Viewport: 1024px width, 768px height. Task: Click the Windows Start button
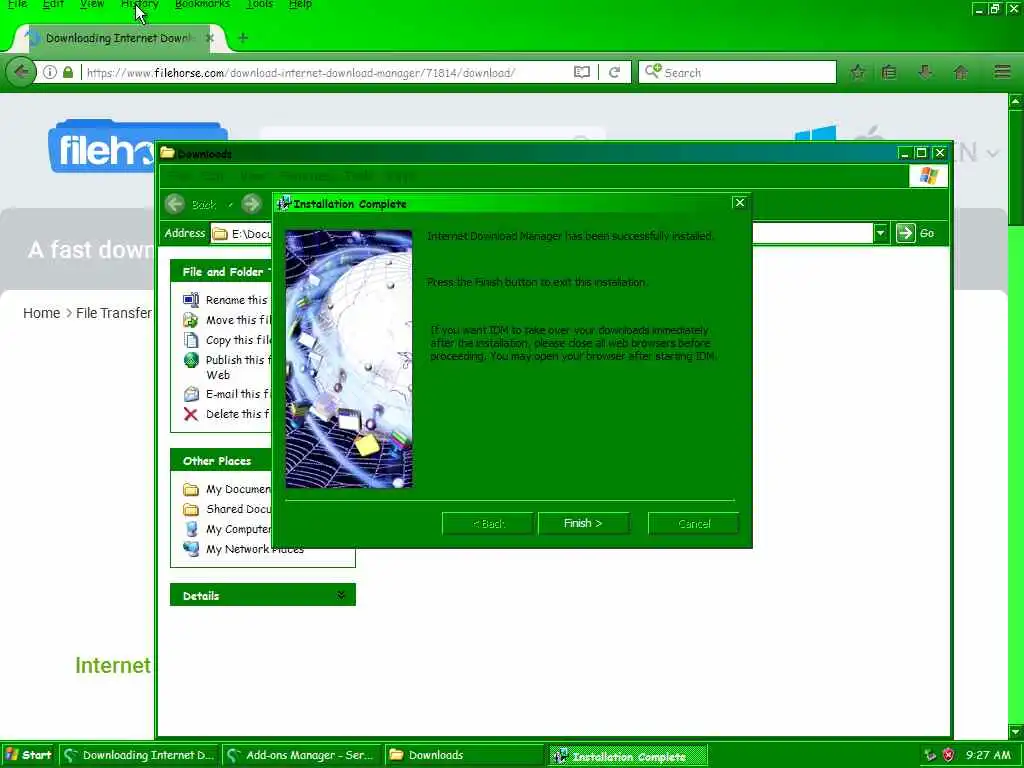28,755
